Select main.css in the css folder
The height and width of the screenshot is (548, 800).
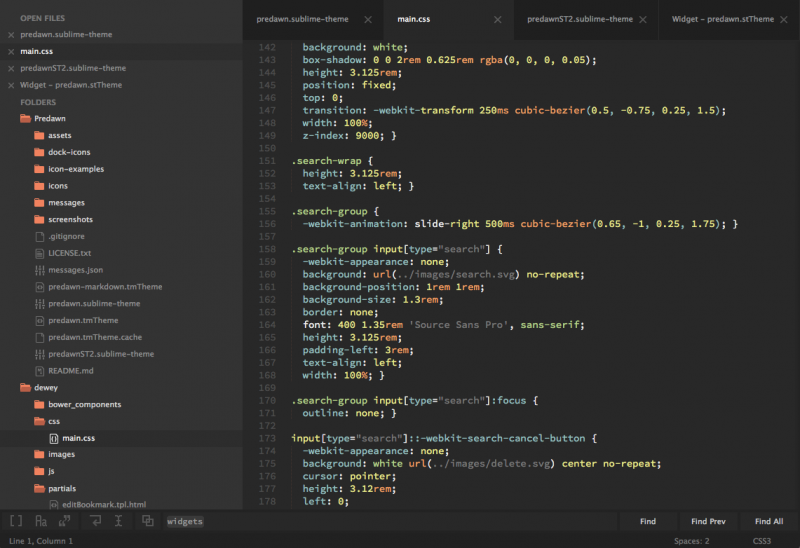pos(79,438)
